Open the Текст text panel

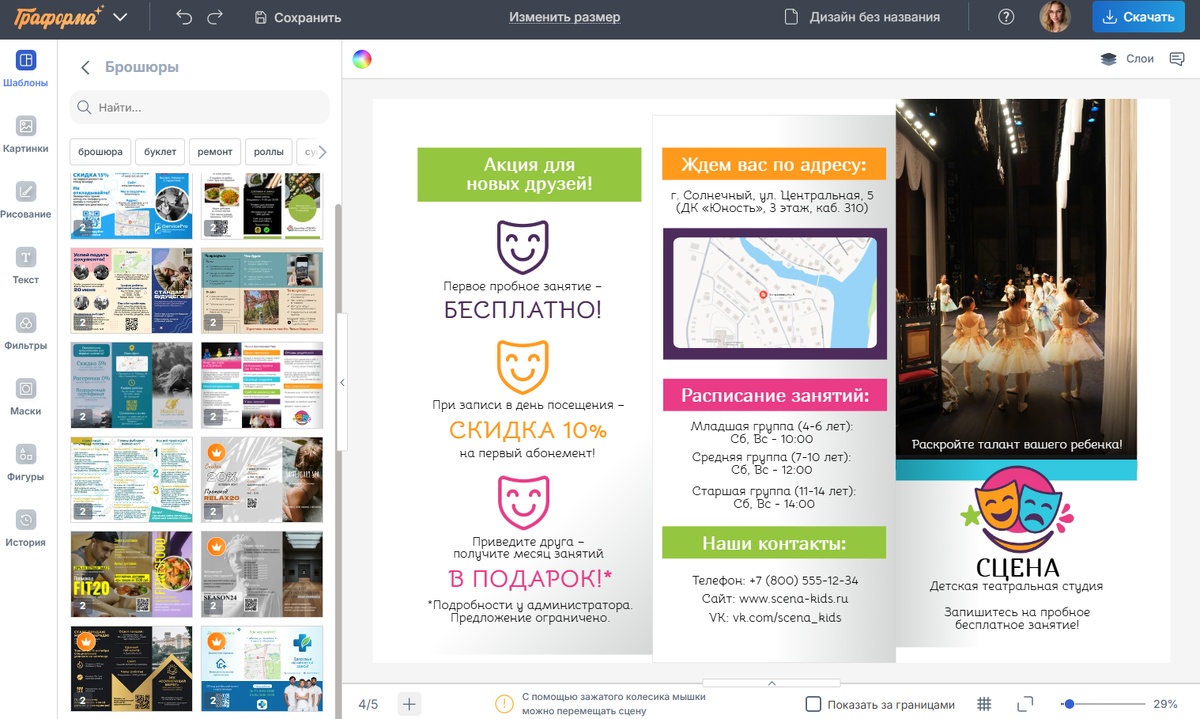point(26,267)
